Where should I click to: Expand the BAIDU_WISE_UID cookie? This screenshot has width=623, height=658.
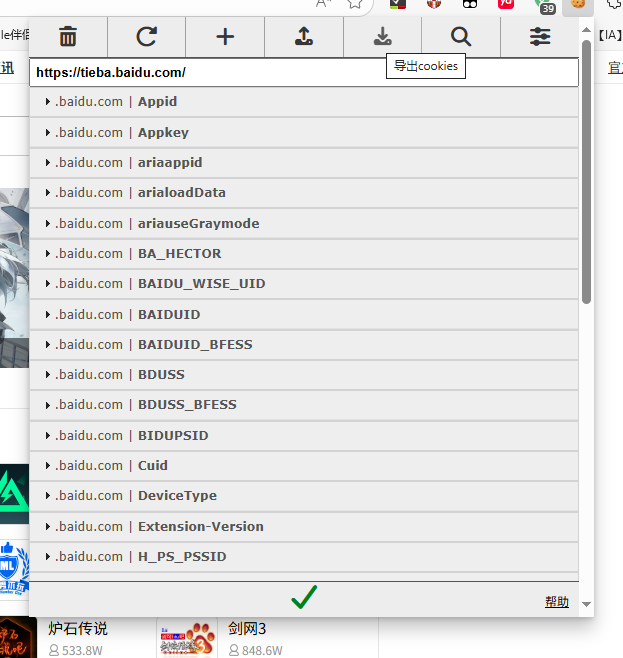201,284
